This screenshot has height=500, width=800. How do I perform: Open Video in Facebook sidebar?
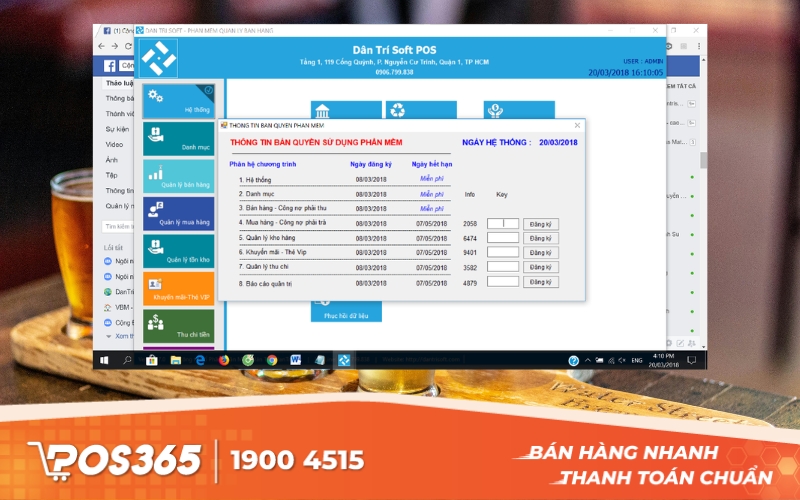point(114,144)
